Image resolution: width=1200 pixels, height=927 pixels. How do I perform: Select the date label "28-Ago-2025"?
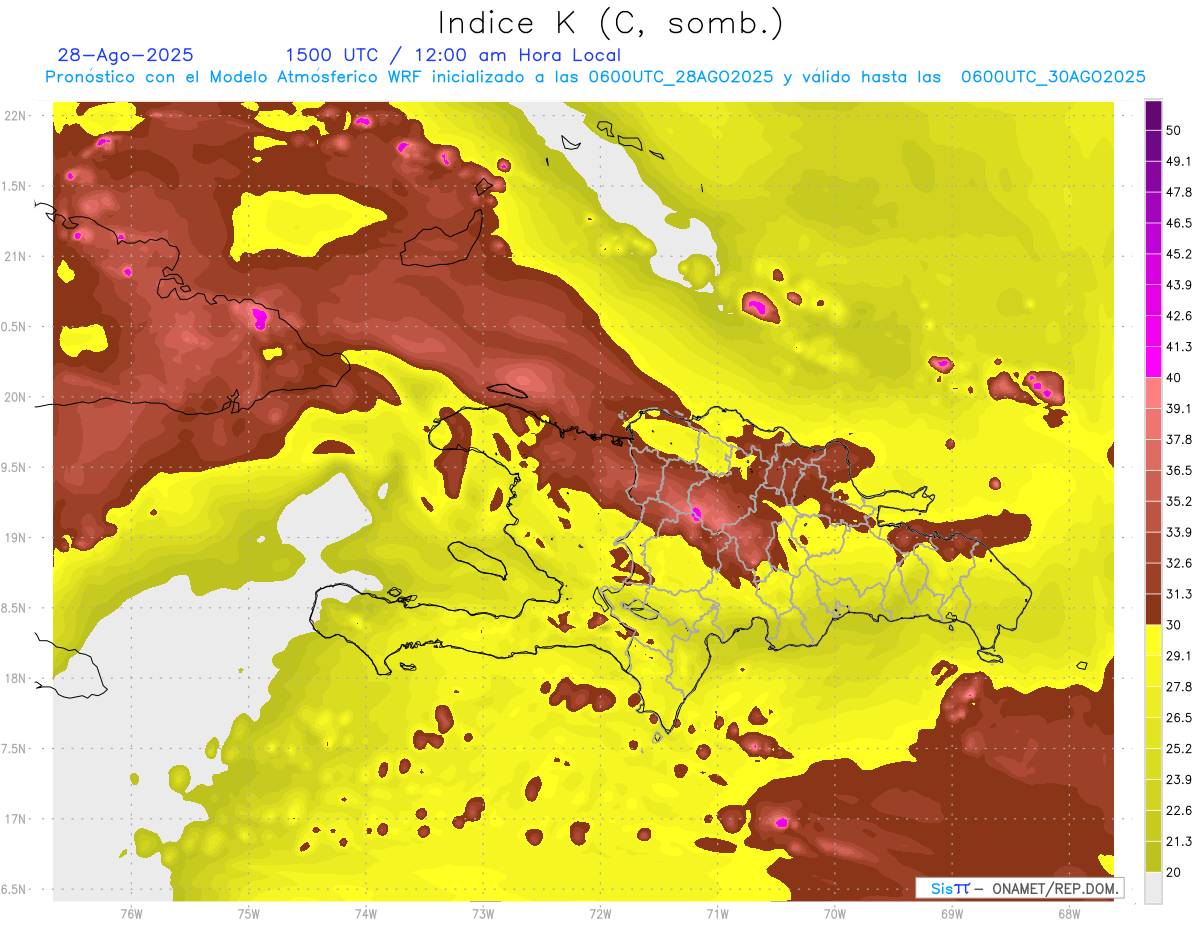(126, 55)
